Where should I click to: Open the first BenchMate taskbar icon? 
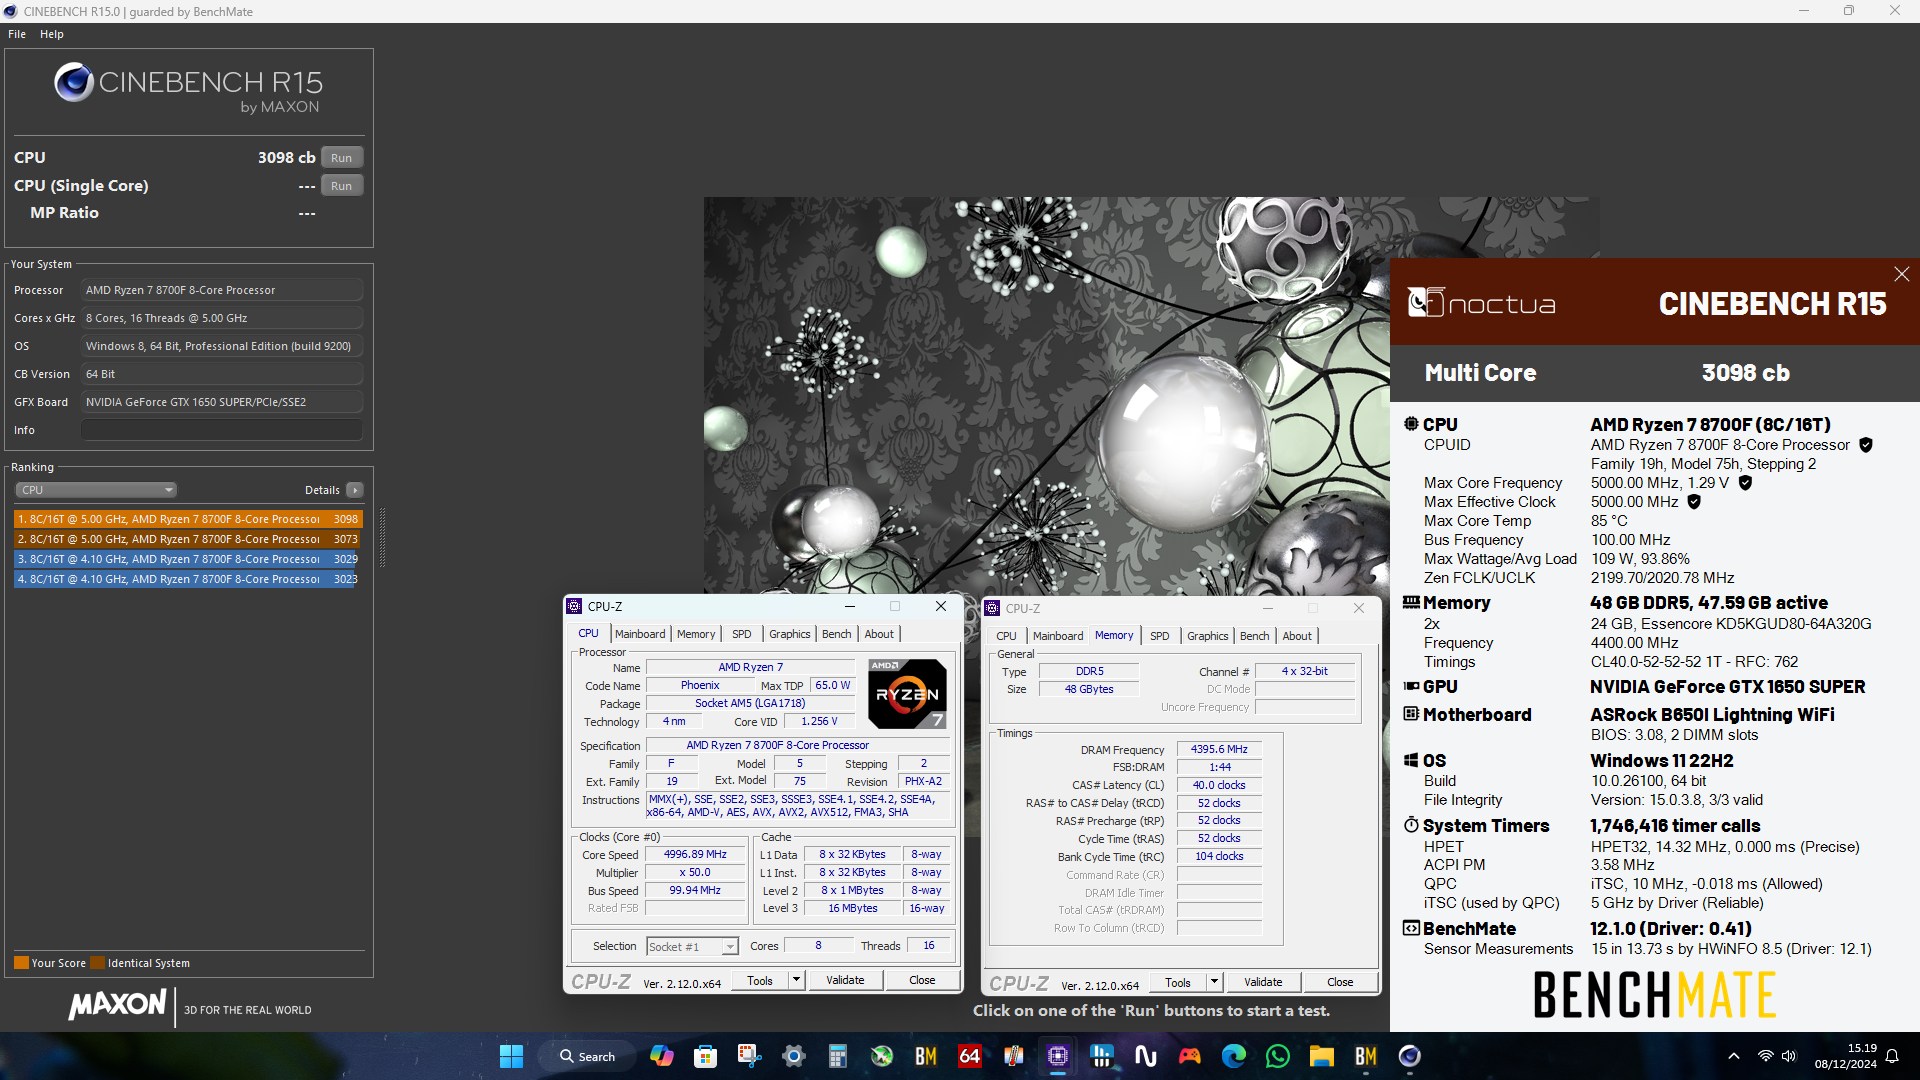(x=925, y=1056)
